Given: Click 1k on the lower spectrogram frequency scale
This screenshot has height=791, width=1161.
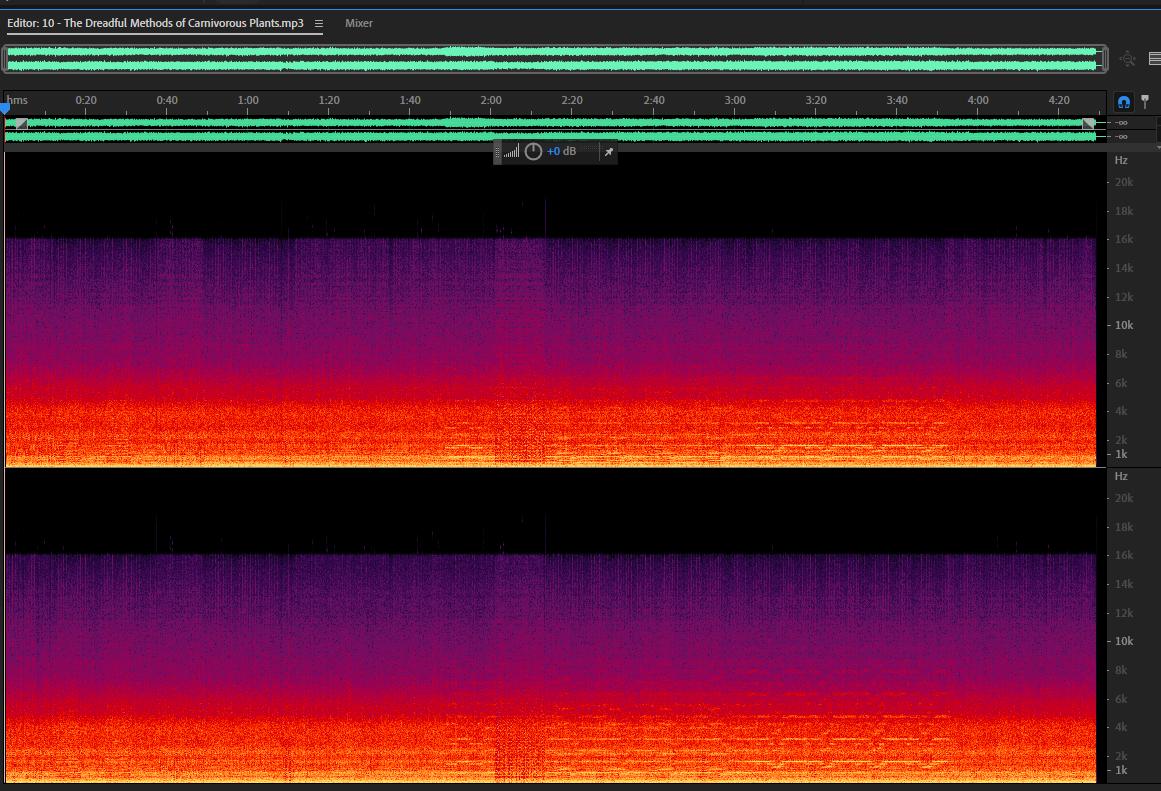Looking at the screenshot, I should coord(1122,770).
